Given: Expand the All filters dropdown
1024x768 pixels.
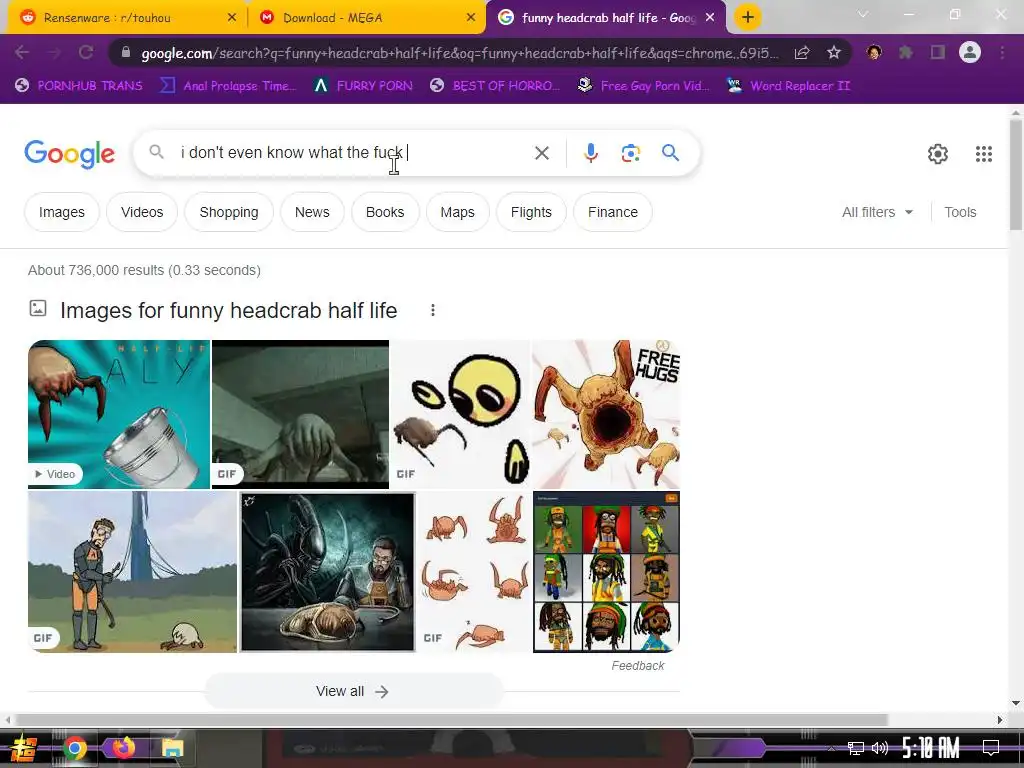Looking at the screenshot, I should tap(877, 212).
